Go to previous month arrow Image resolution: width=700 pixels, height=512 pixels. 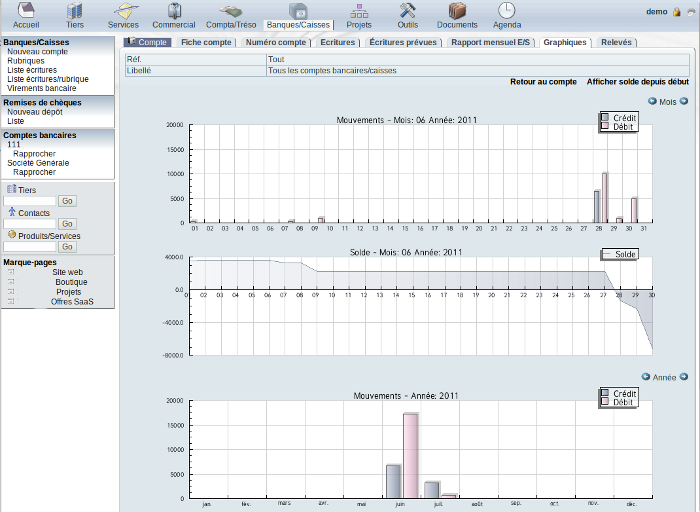(653, 102)
